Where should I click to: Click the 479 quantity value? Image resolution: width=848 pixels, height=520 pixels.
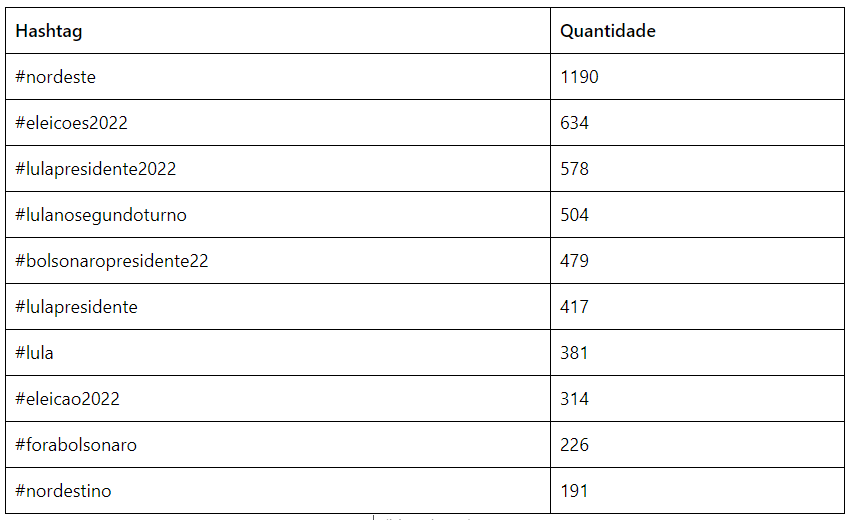(575, 261)
